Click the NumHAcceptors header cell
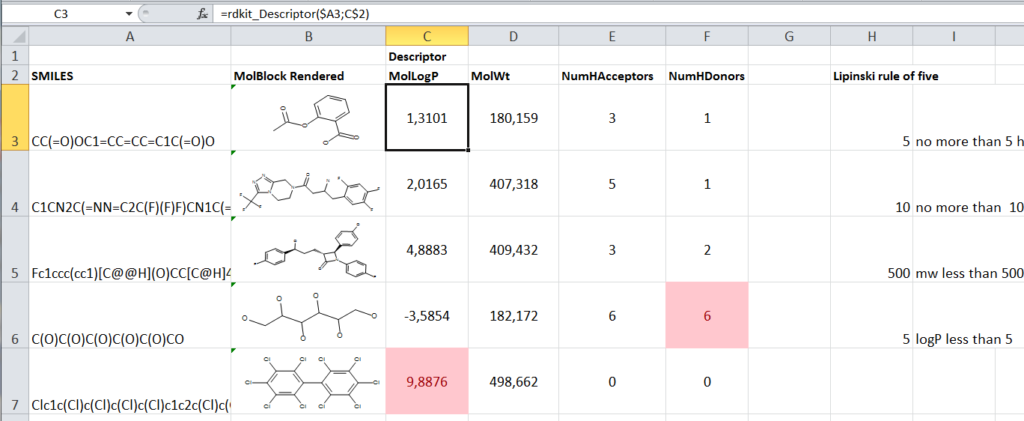 tap(611, 75)
